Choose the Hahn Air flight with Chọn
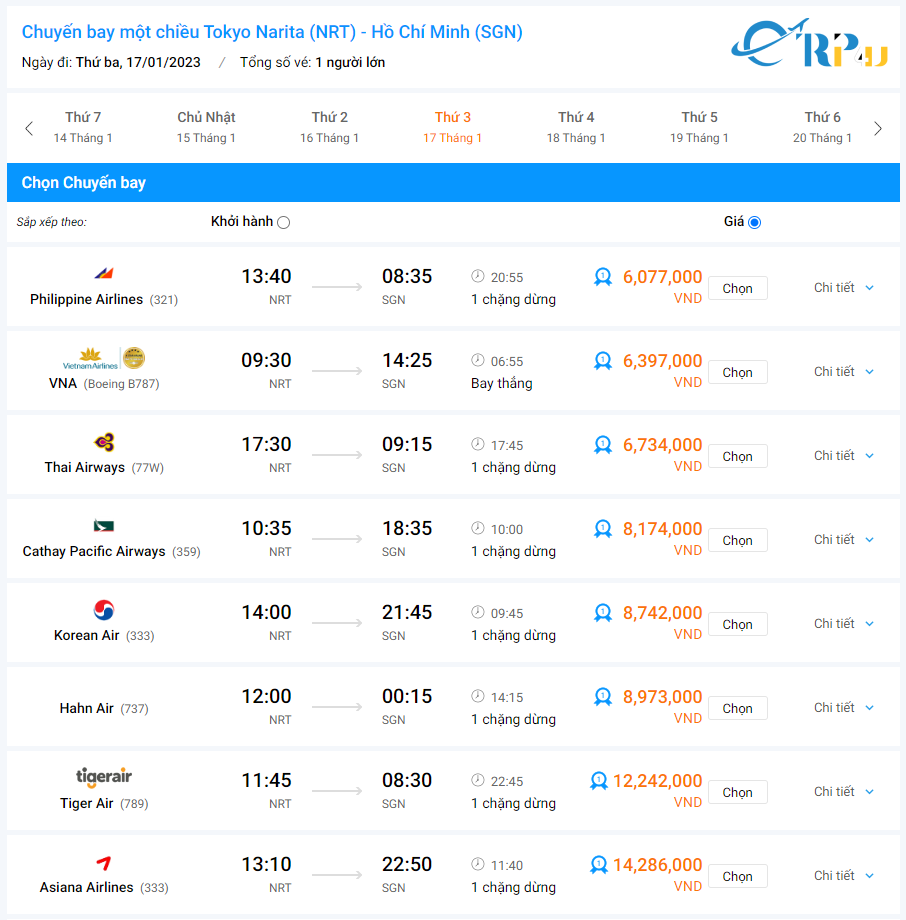The image size is (906, 920). pyautogui.click(x=737, y=708)
